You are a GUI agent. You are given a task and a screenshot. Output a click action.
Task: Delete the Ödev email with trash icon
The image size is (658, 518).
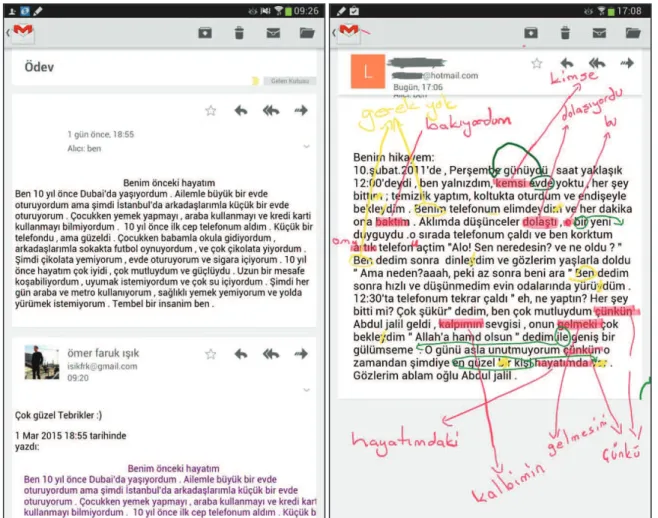(239, 32)
